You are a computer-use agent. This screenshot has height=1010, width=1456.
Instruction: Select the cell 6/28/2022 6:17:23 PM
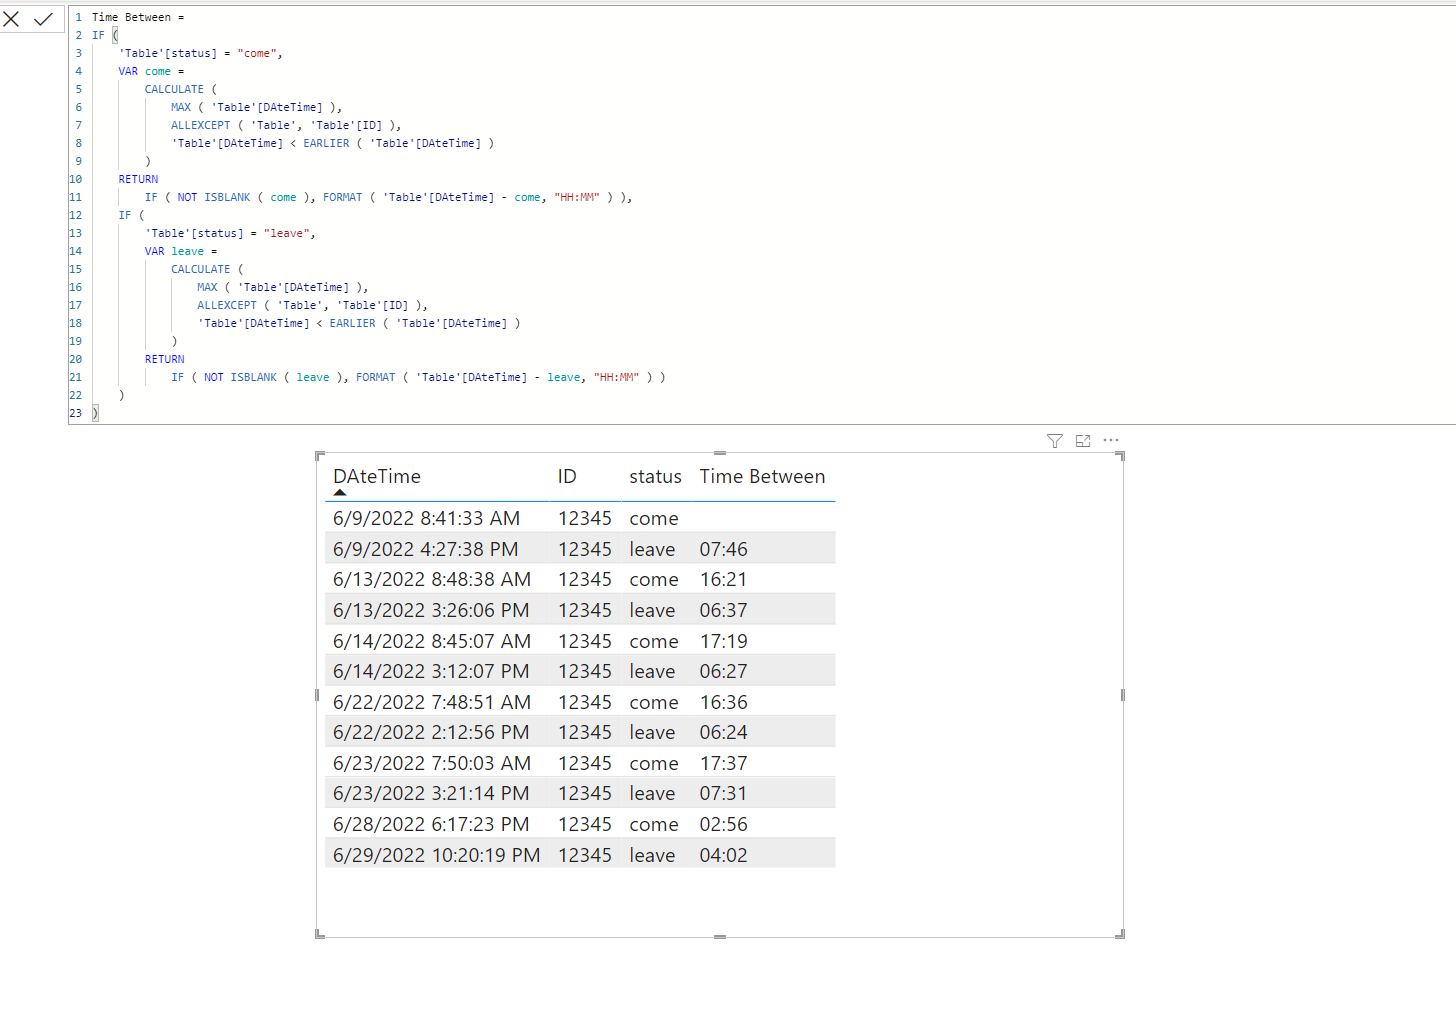[431, 824]
